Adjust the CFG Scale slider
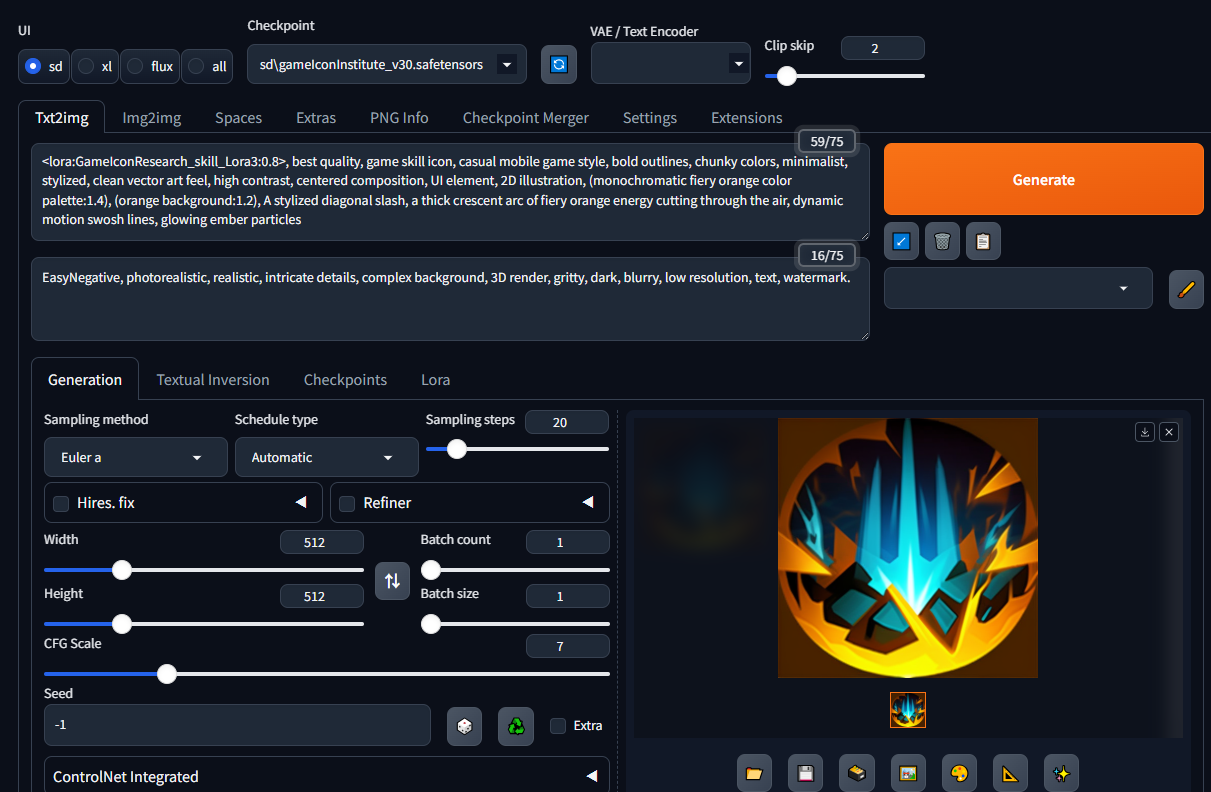The width and height of the screenshot is (1211, 792). pyautogui.click(x=327, y=674)
